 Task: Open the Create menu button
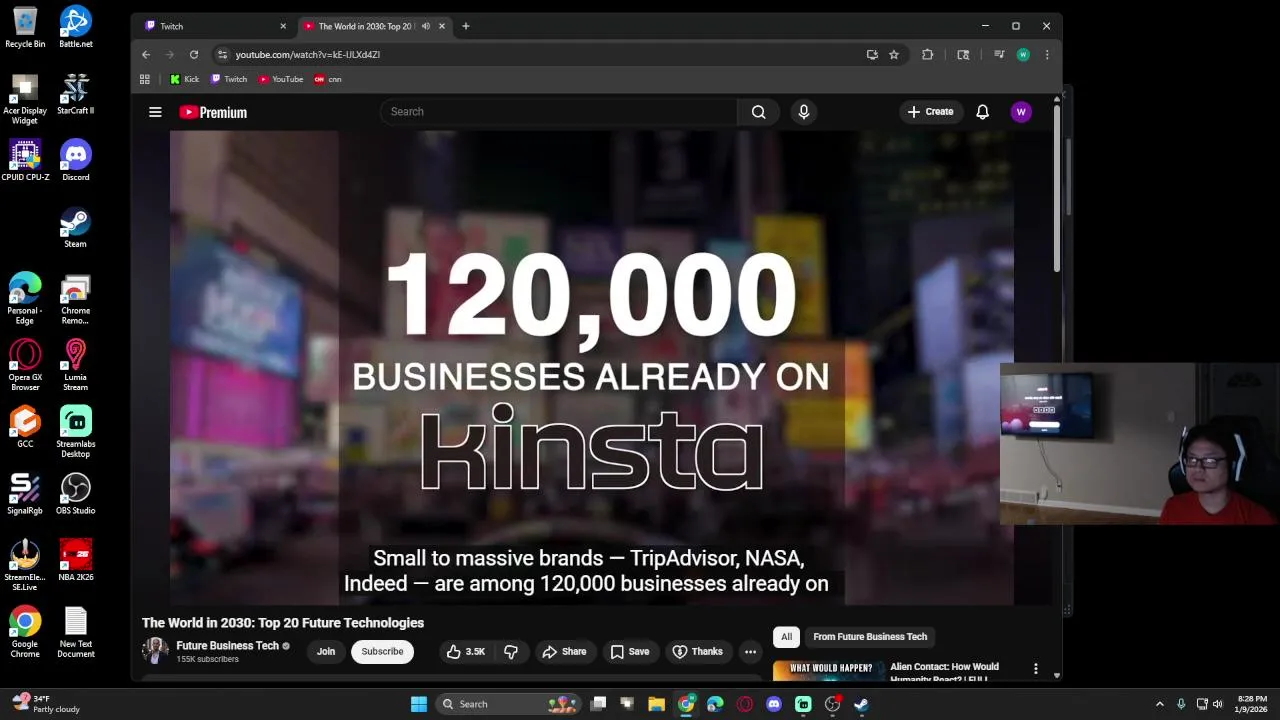coord(931,112)
